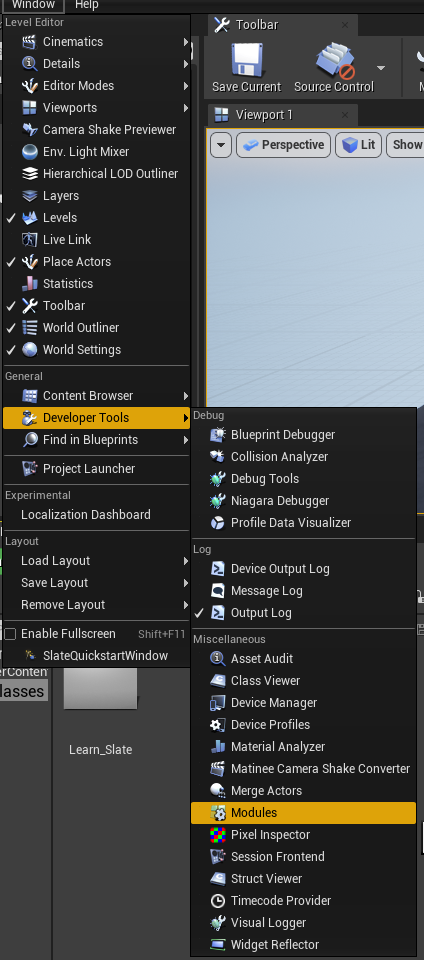Screen dimensions: 424x960
Task: Enable the Fullscreen checkbox
Action: tap(10, 634)
